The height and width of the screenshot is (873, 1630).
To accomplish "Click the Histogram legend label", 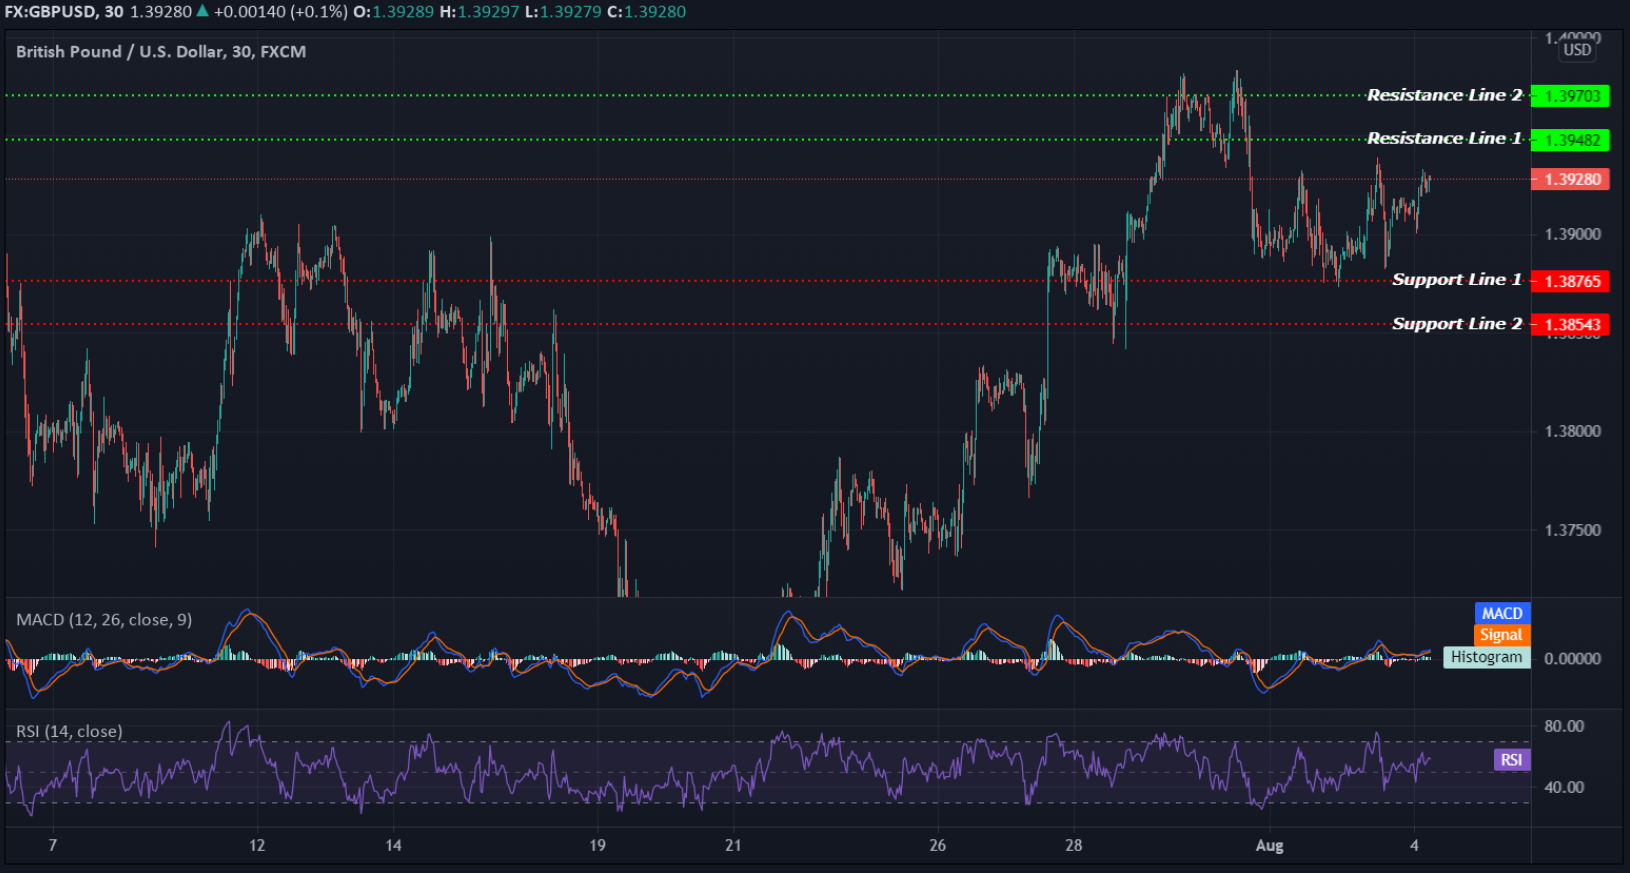I will [x=1486, y=657].
